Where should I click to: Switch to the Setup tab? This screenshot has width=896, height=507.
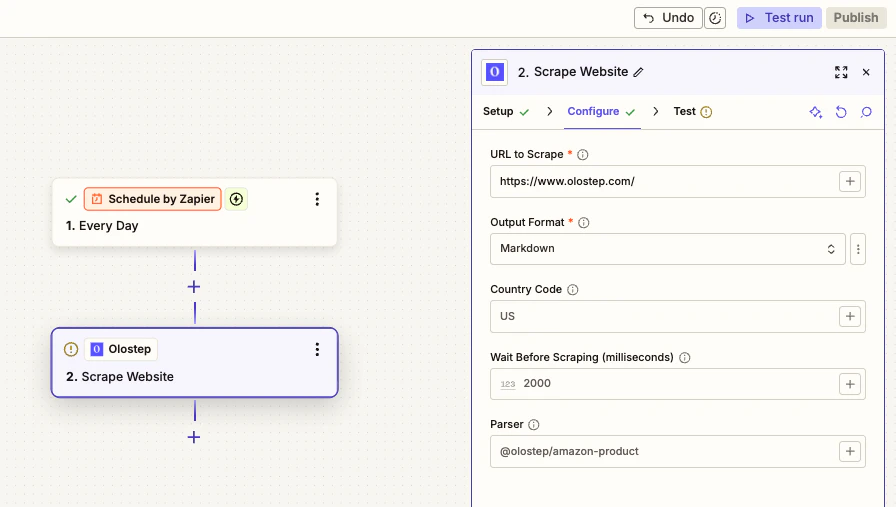pyautogui.click(x=506, y=111)
